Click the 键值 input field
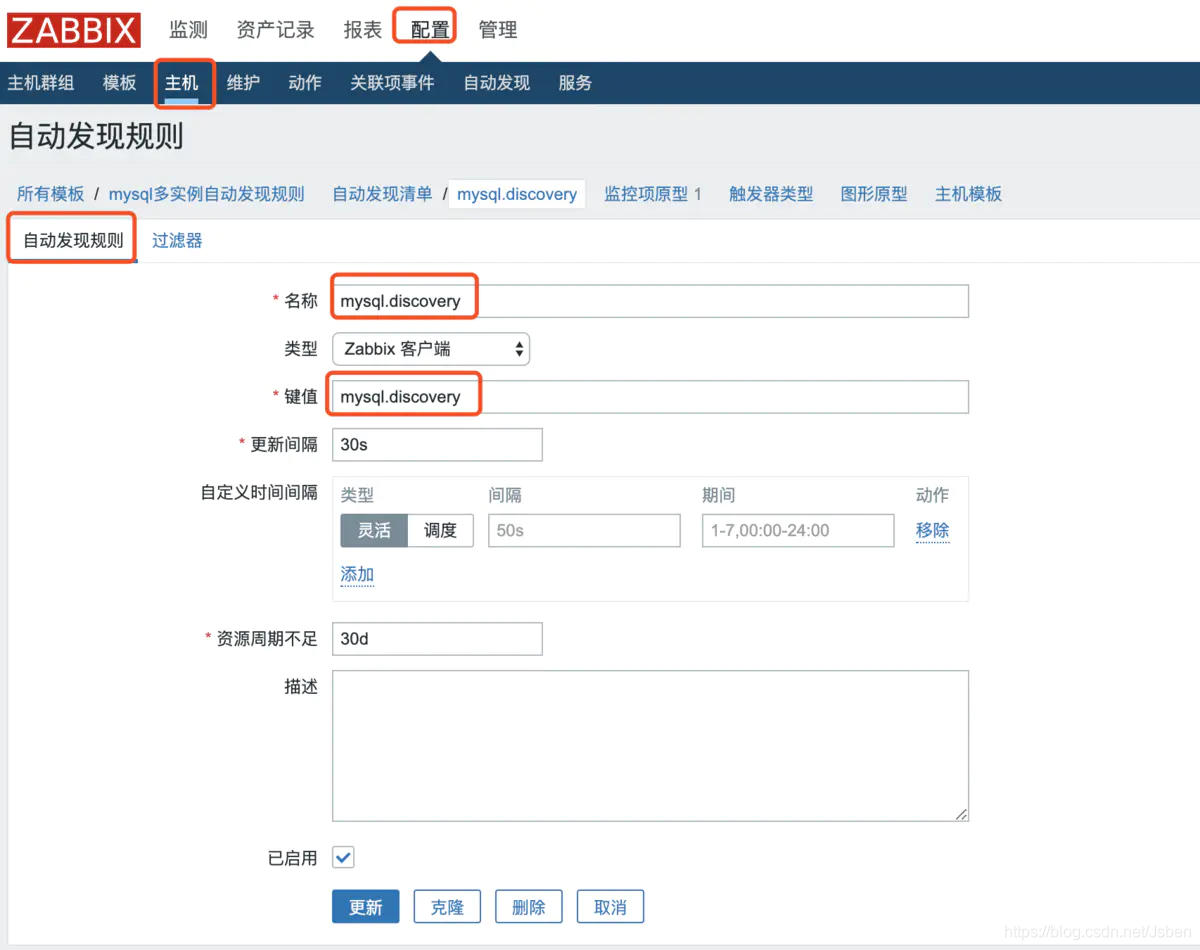The width and height of the screenshot is (1200, 950). 650,397
